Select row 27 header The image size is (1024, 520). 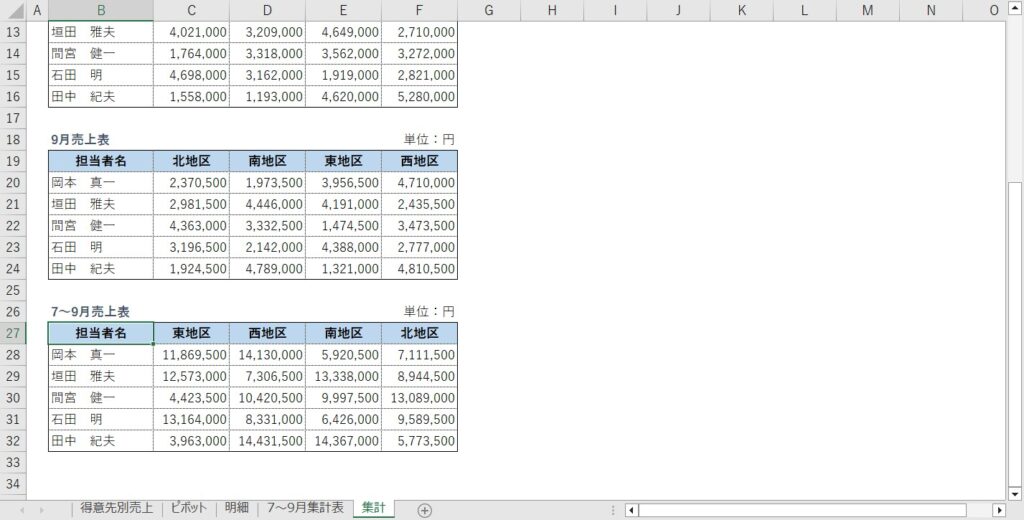[13, 333]
